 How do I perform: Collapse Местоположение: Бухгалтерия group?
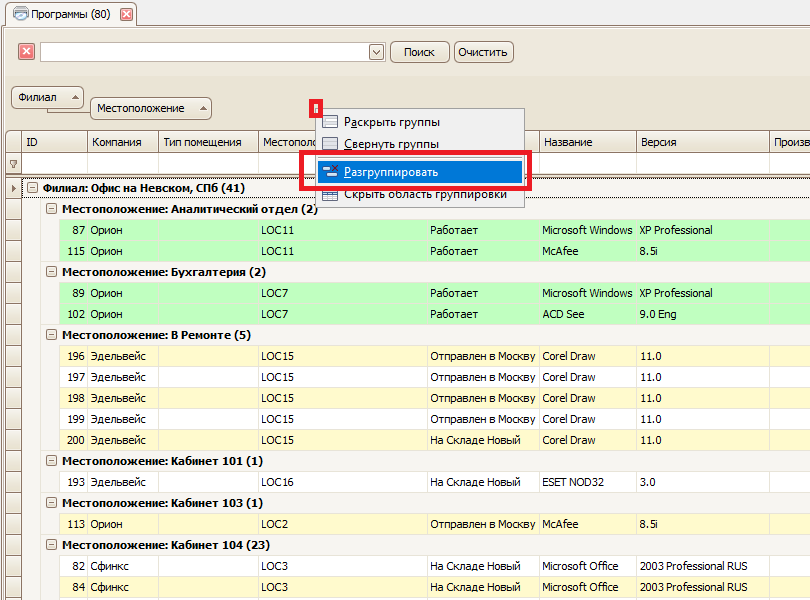pos(51,272)
